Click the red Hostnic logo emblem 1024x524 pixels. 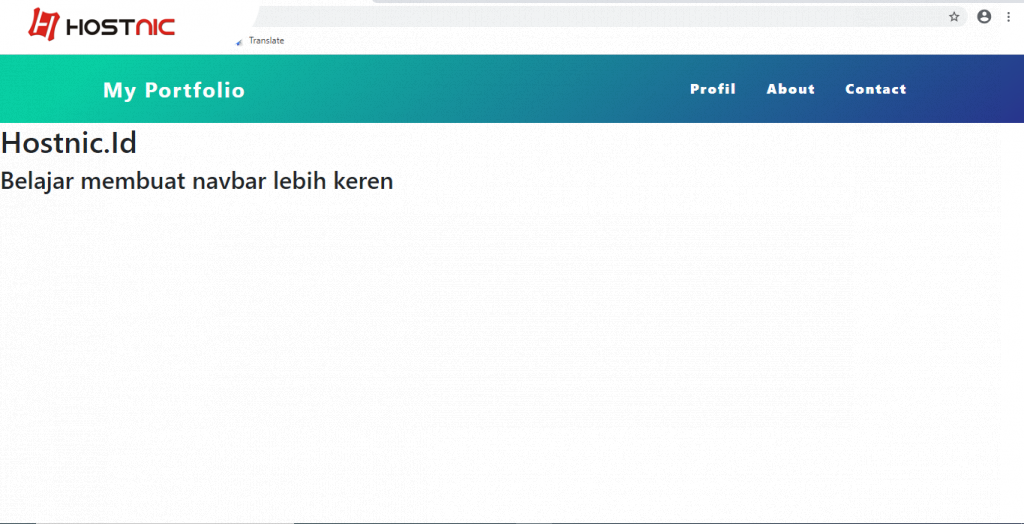point(43,24)
